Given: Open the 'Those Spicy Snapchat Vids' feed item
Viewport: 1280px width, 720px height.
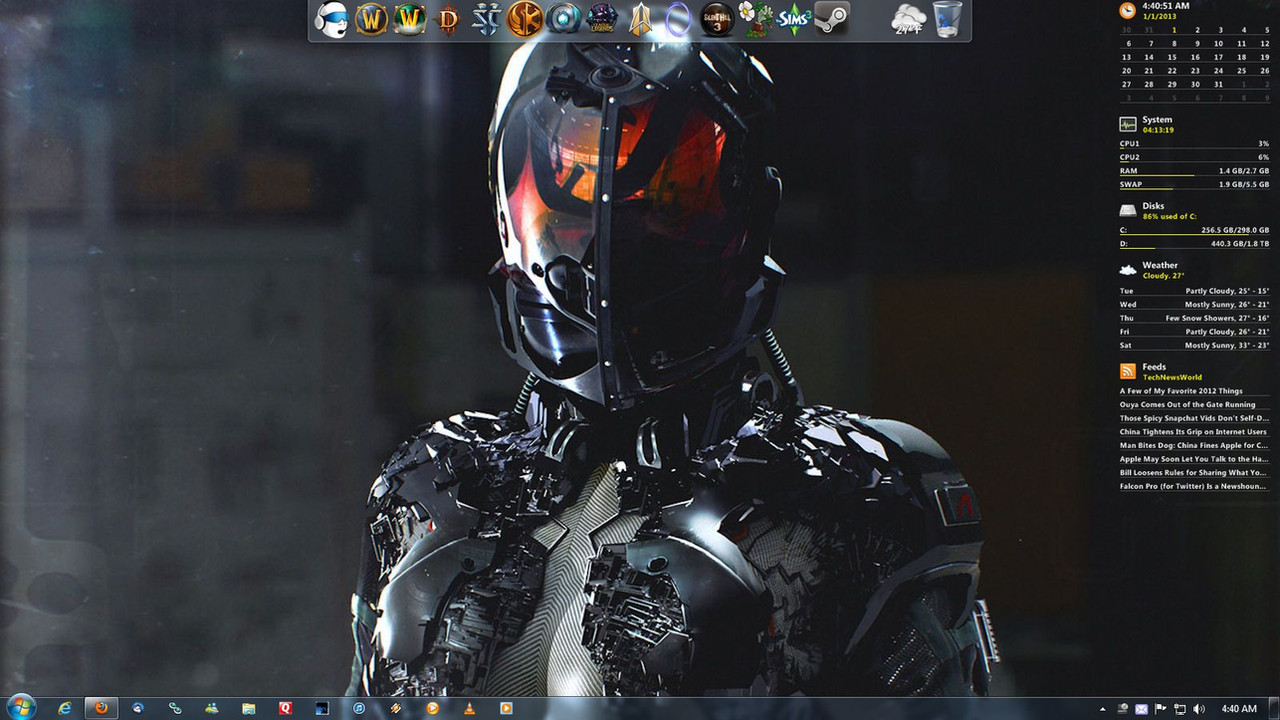Looking at the screenshot, I should (1194, 418).
